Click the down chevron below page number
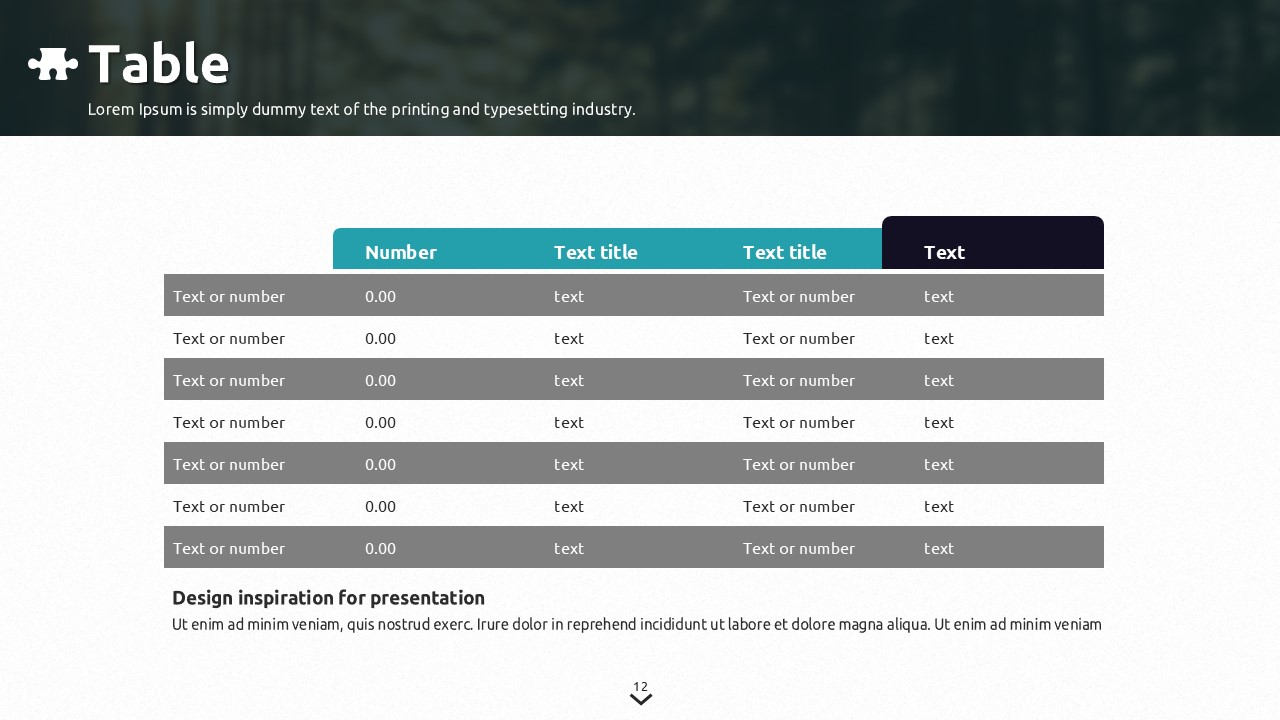Viewport: 1280px width, 720px height. click(641, 700)
